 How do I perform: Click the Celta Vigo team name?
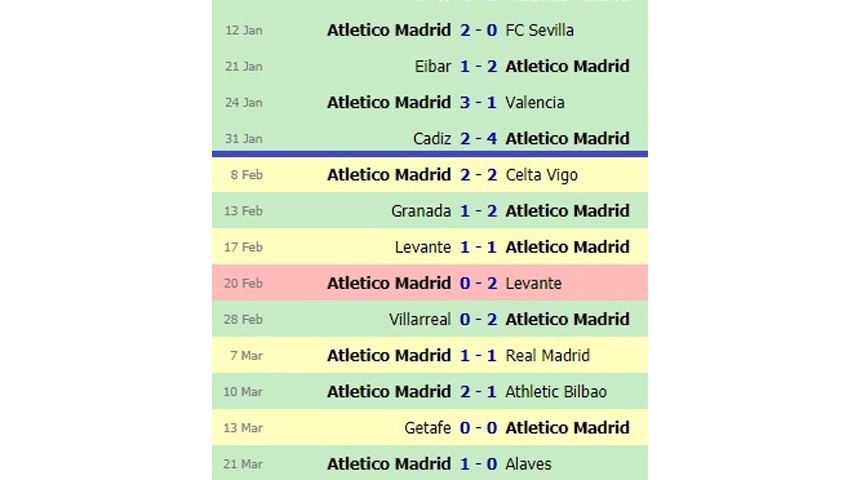[541, 175]
